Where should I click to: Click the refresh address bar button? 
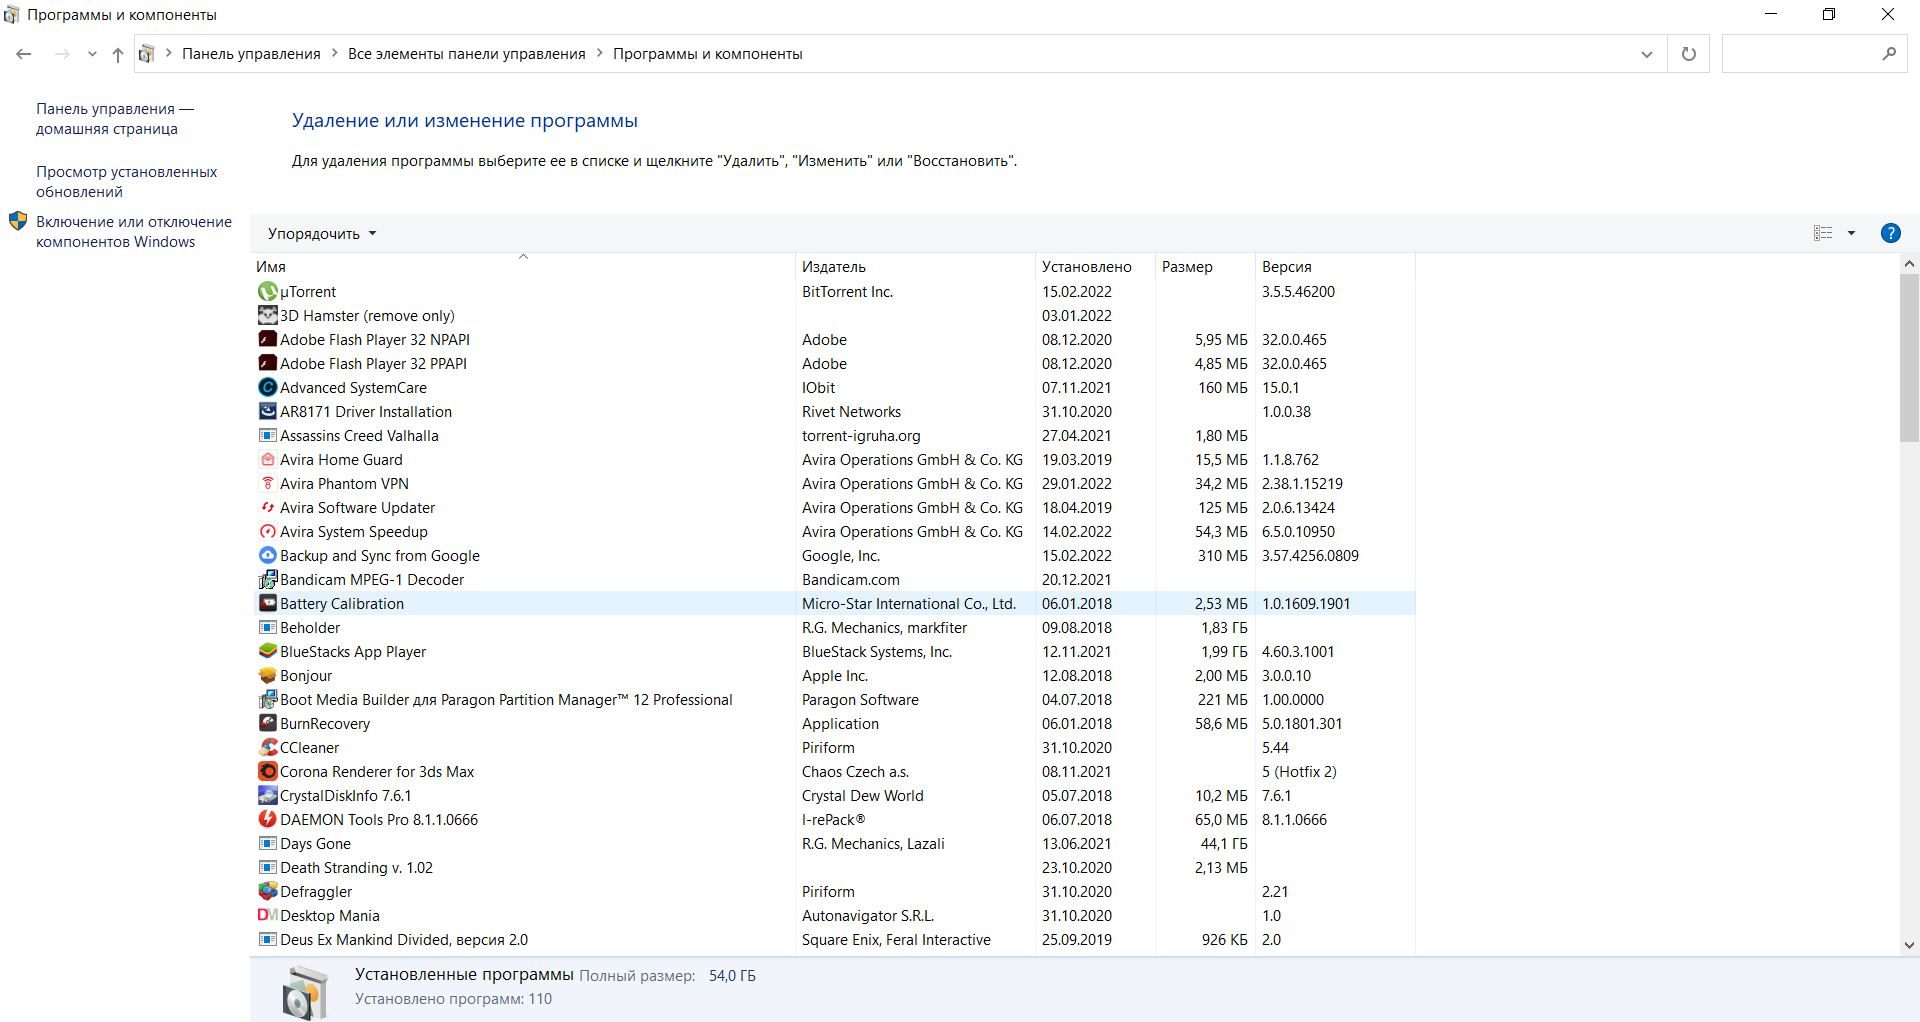click(1689, 54)
